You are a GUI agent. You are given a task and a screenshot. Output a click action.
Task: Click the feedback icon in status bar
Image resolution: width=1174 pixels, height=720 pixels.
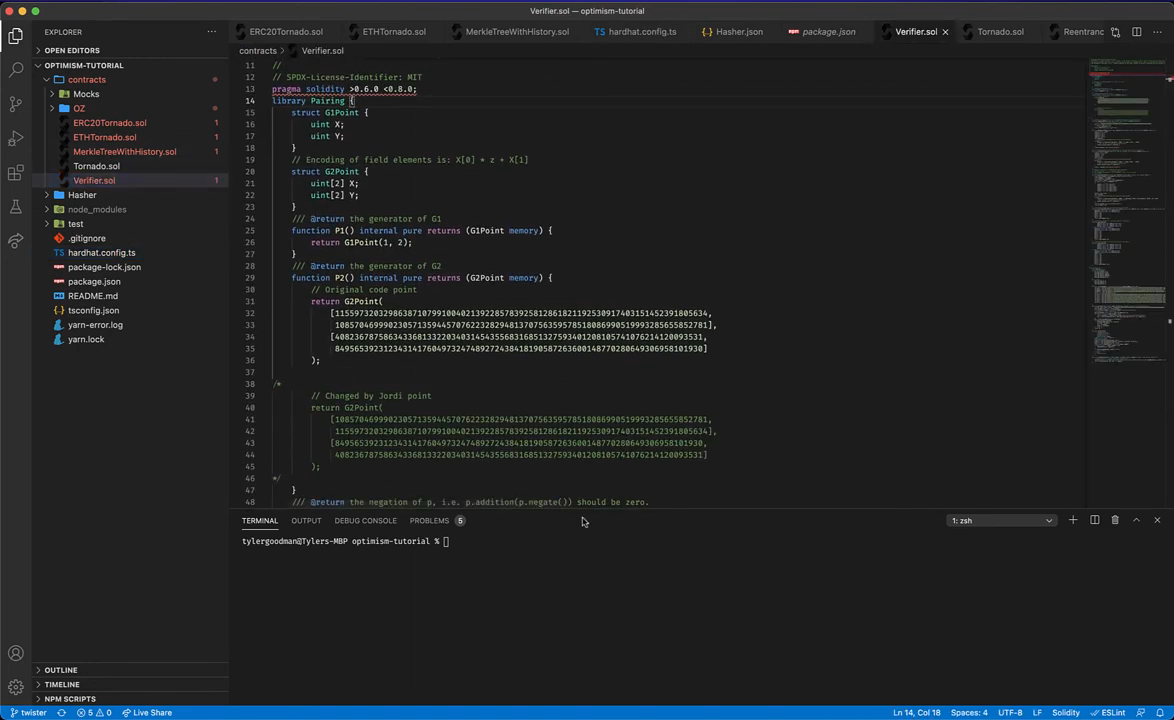[1140, 713]
